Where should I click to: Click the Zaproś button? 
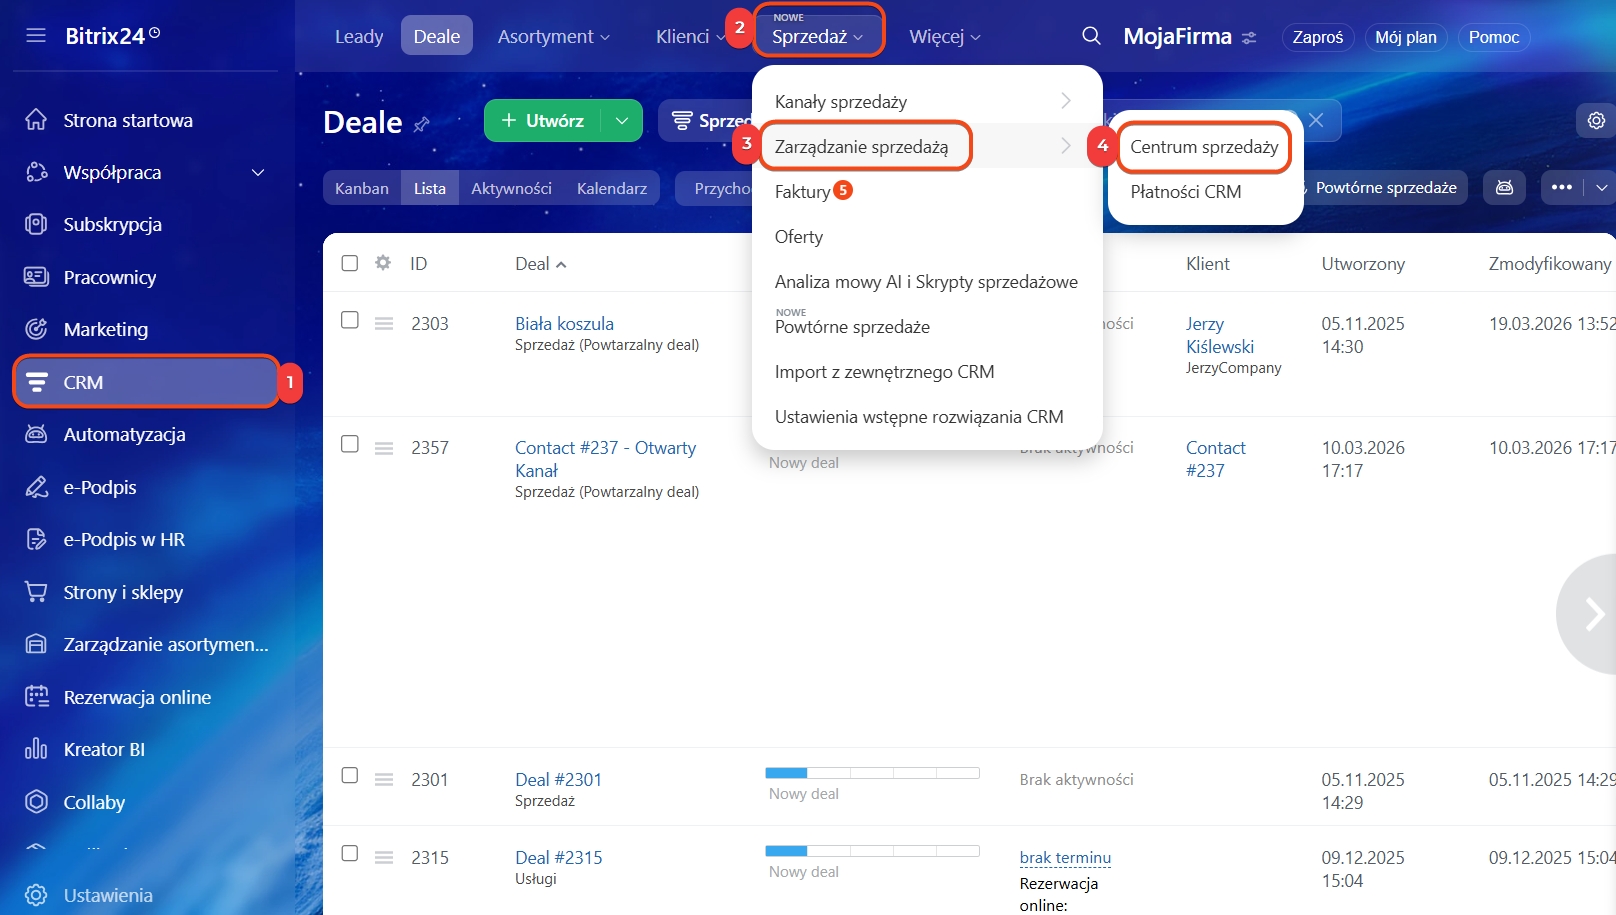point(1317,37)
